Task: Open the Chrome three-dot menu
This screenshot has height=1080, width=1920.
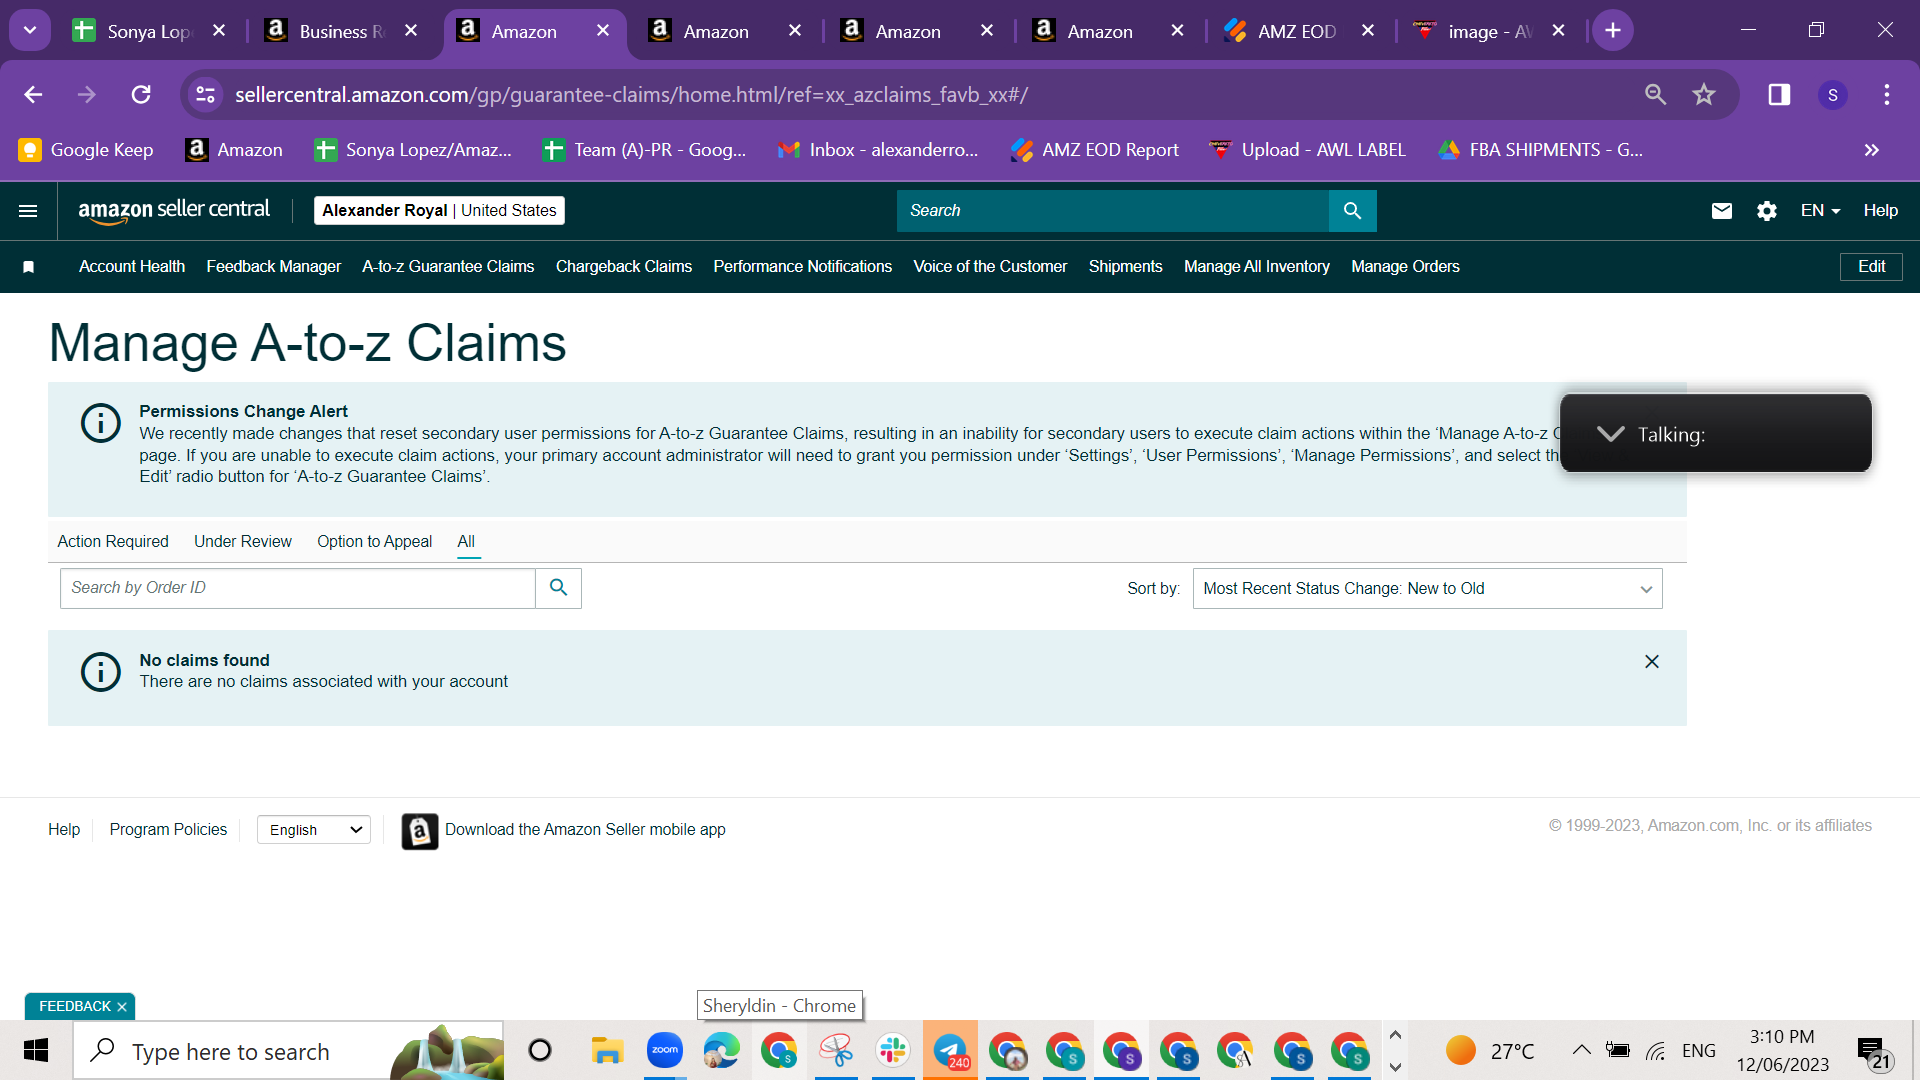Action: tap(1887, 95)
